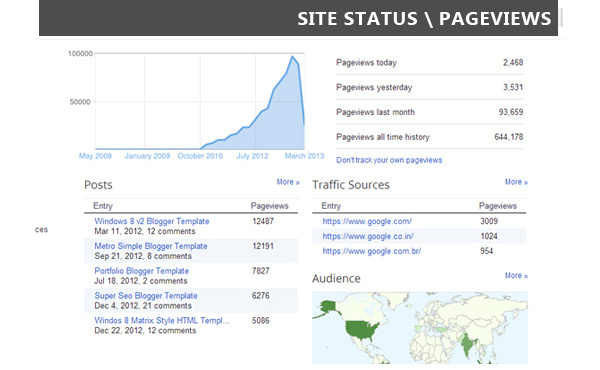
Task: Click the Posts section heading
Action: (98, 185)
